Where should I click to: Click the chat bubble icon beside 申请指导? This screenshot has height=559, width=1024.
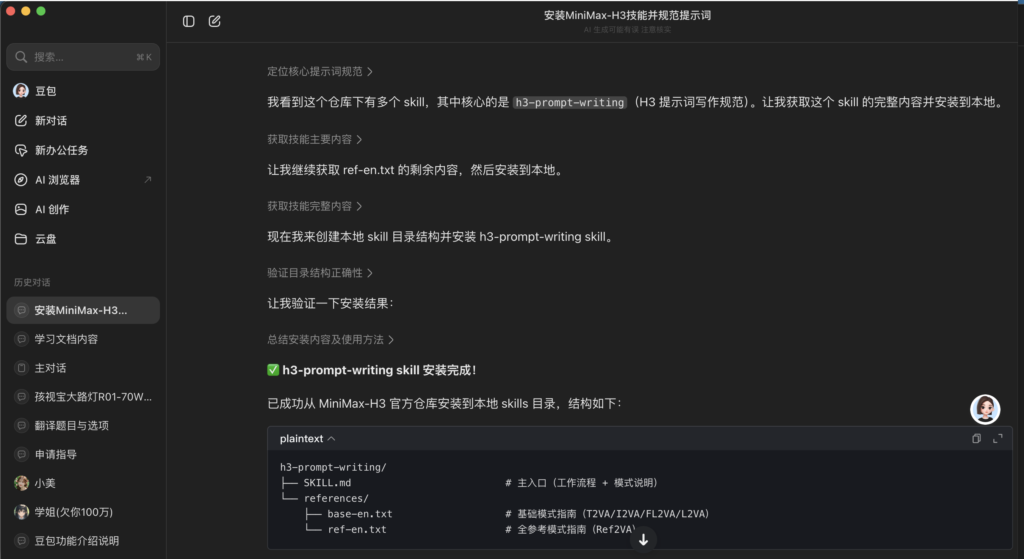(22, 454)
